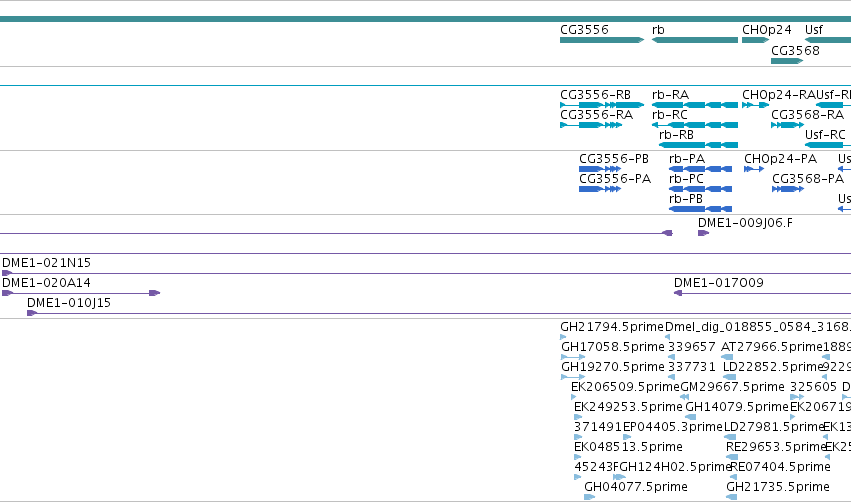
Task: Click the CHOp24 gene arrow
Action: tap(755, 40)
